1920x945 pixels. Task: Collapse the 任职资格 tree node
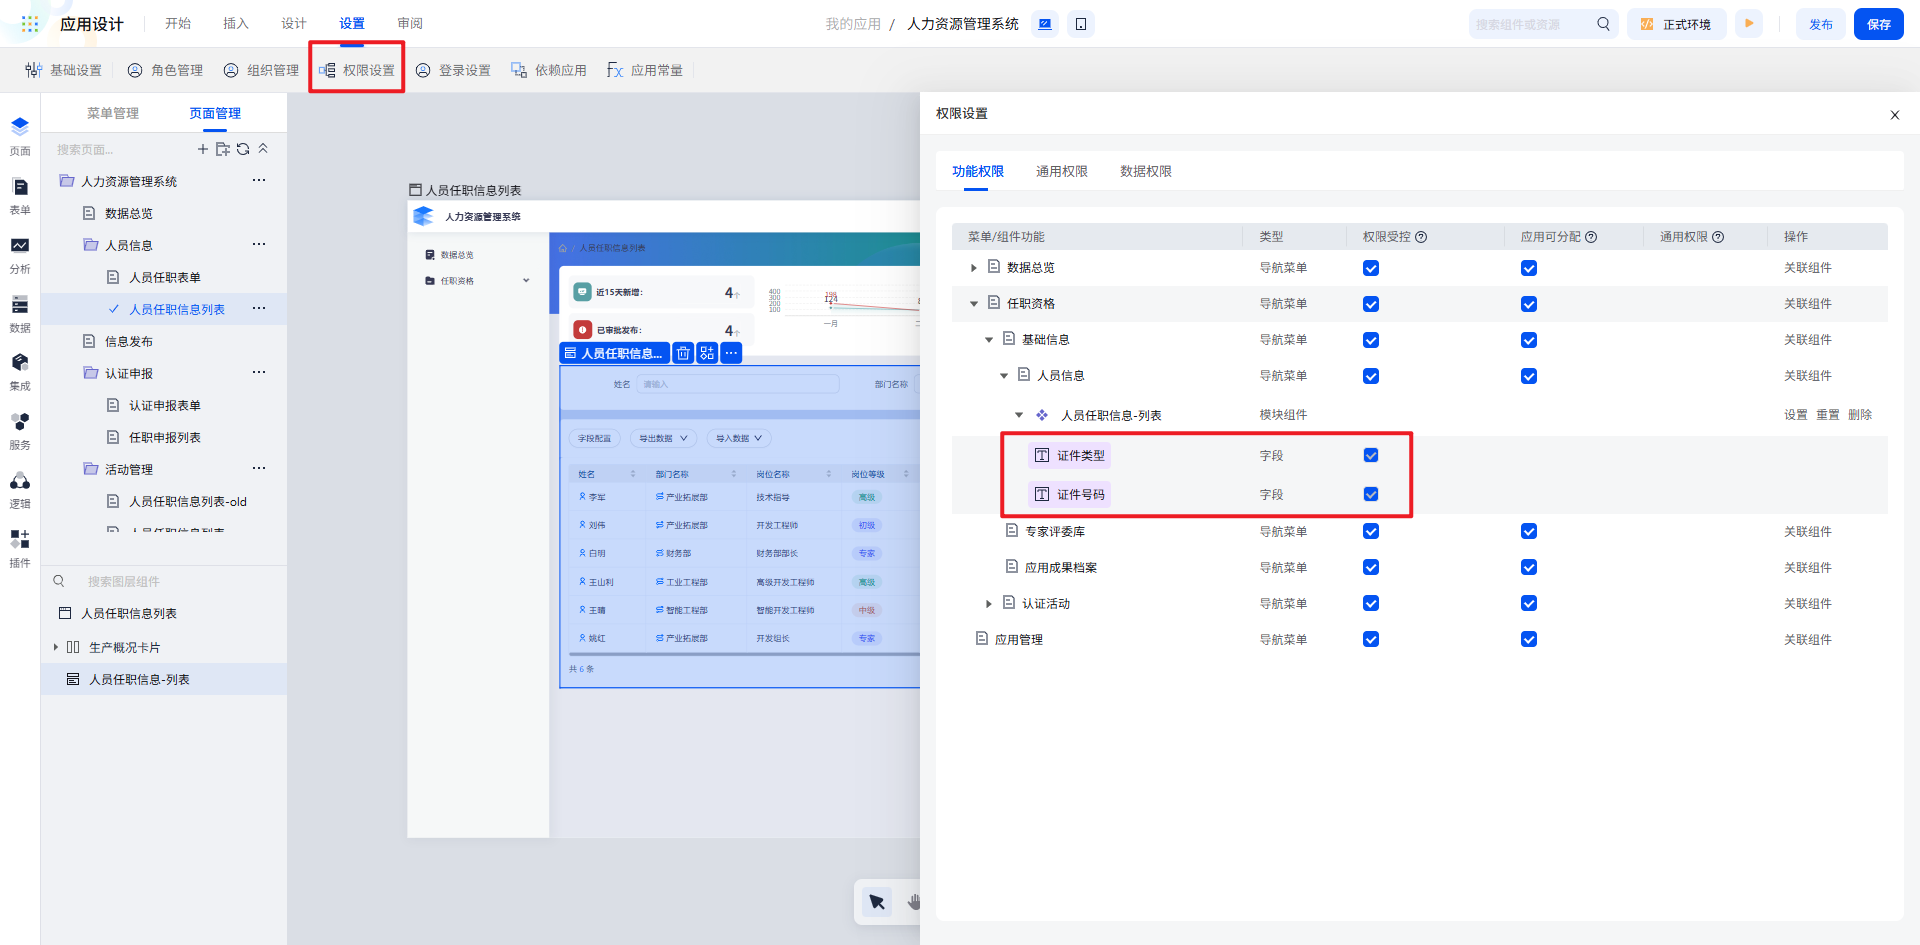point(974,304)
